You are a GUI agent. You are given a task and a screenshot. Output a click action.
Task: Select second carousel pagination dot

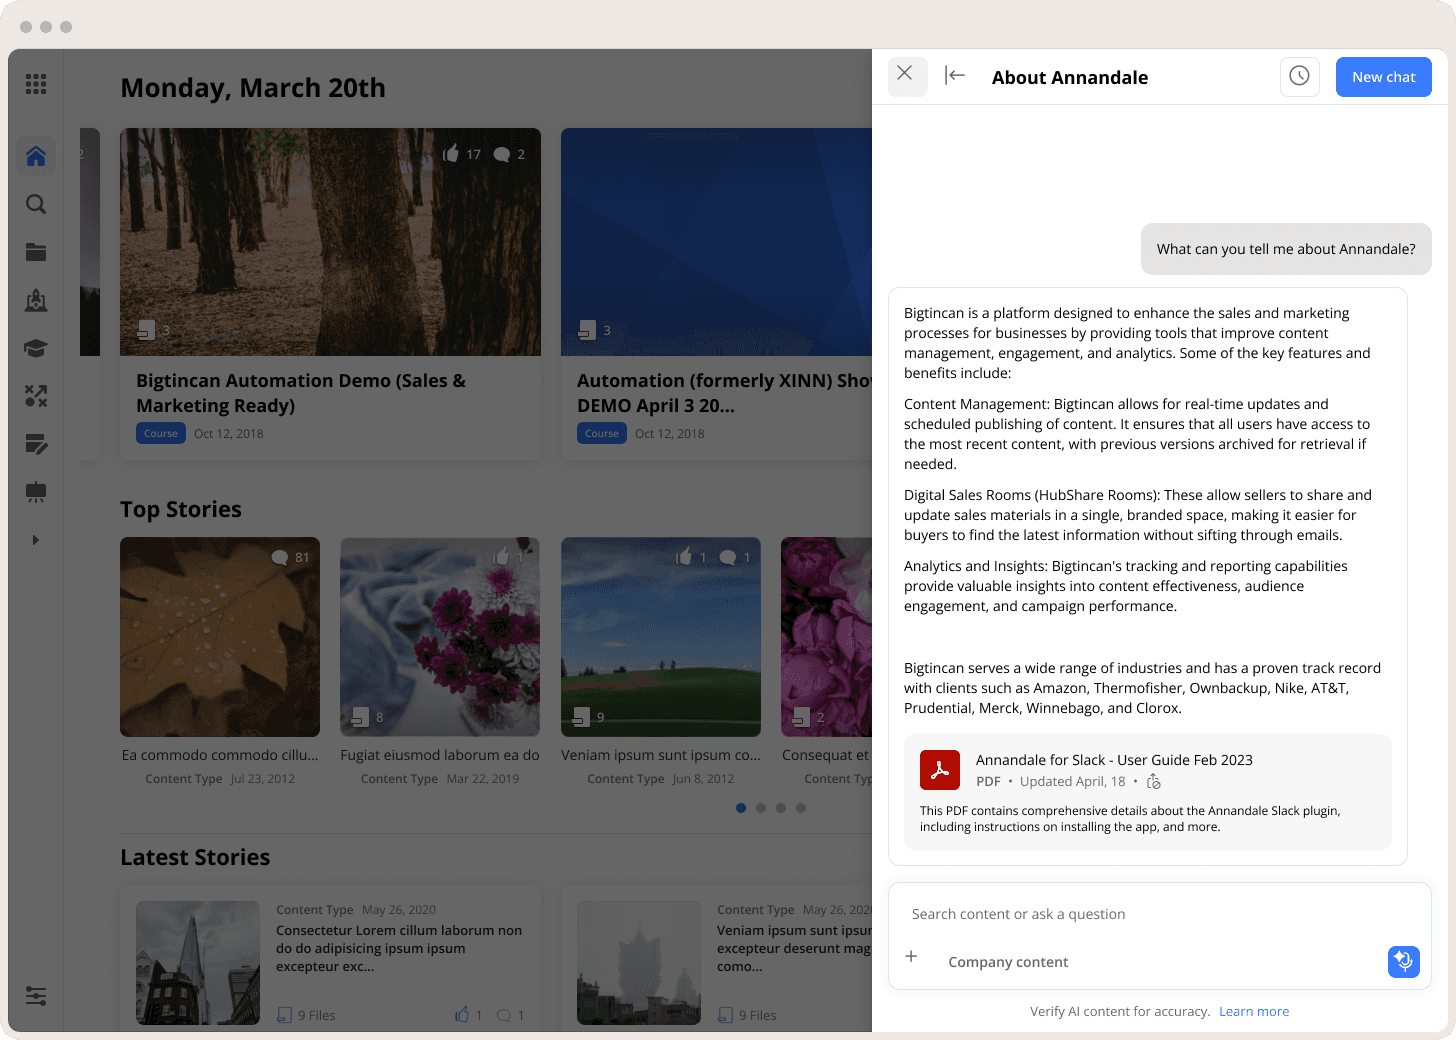761,808
